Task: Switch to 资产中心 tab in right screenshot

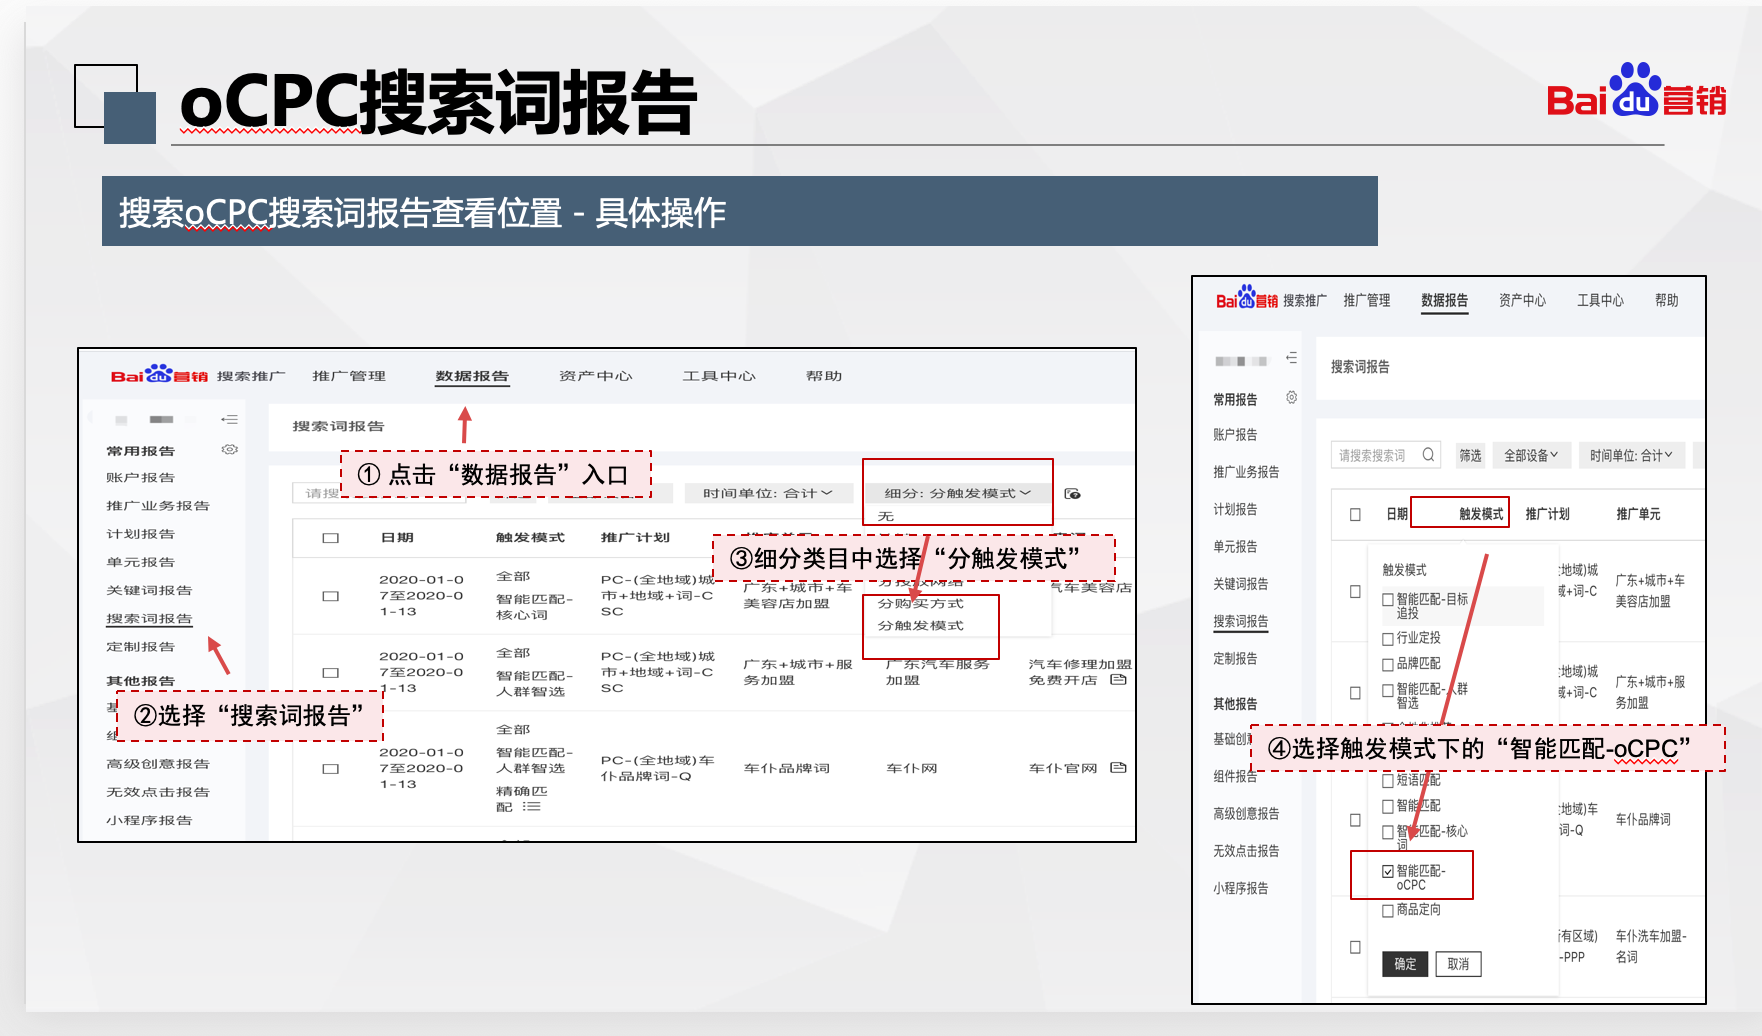Action: click(1521, 300)
